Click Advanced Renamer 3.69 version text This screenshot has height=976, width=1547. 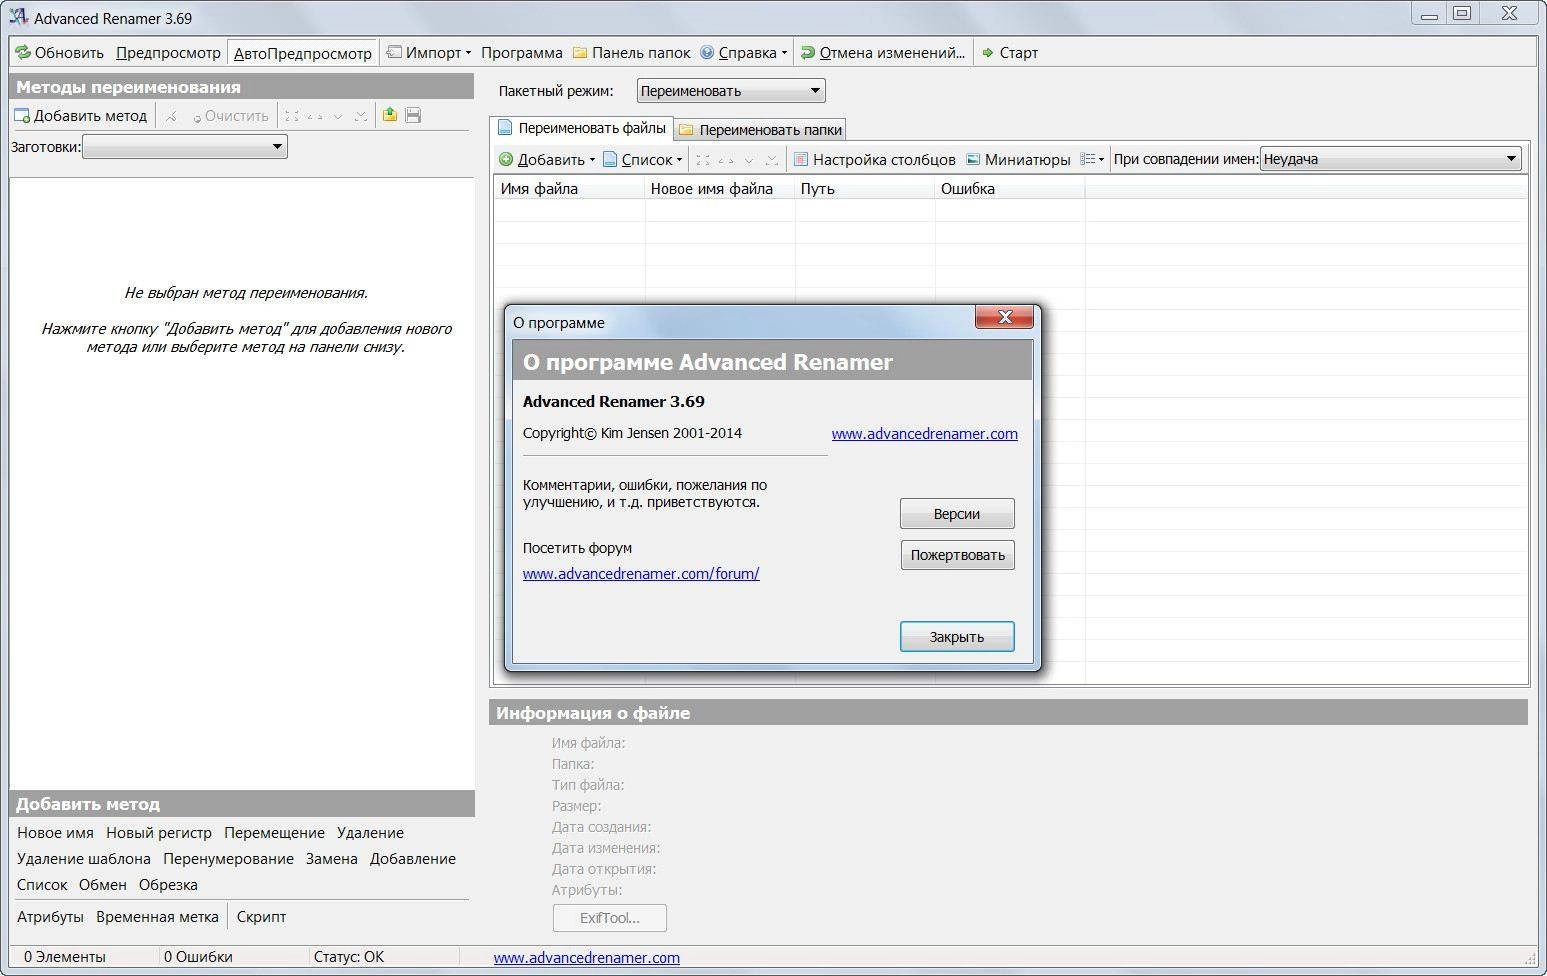click(x=613, y=402)
